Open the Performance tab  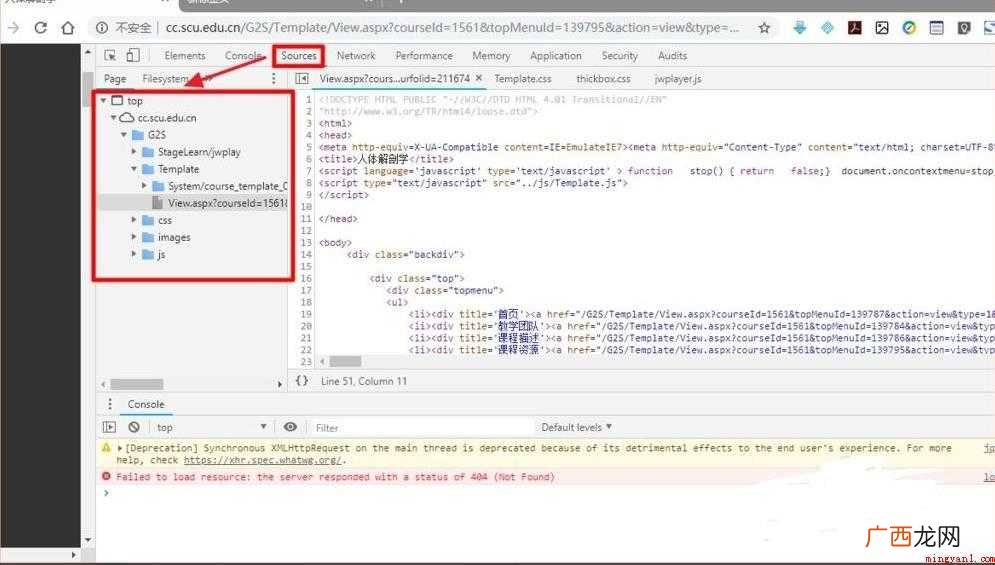(424, 56)
